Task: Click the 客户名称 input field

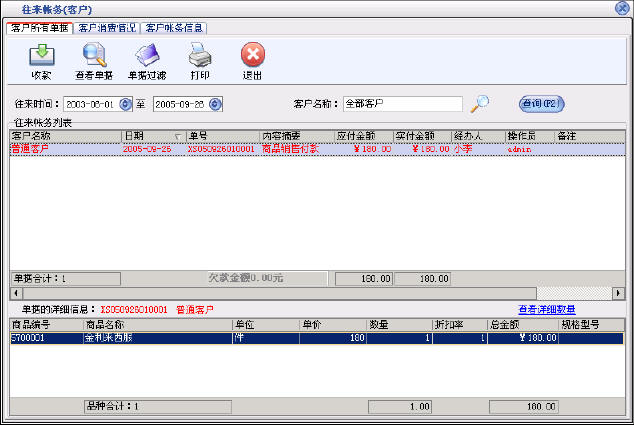Action: (x=402, y=104)
